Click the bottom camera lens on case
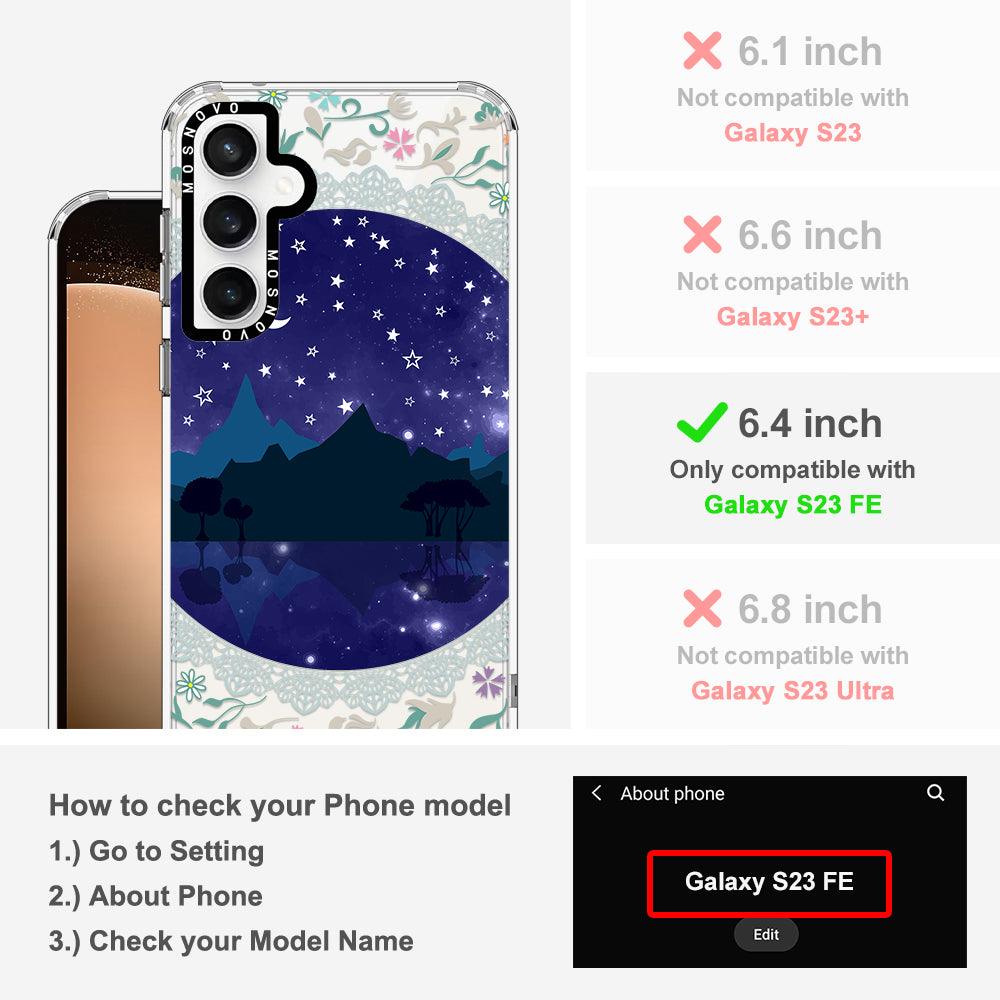Screen dimensions: 1000x1000 230,292
